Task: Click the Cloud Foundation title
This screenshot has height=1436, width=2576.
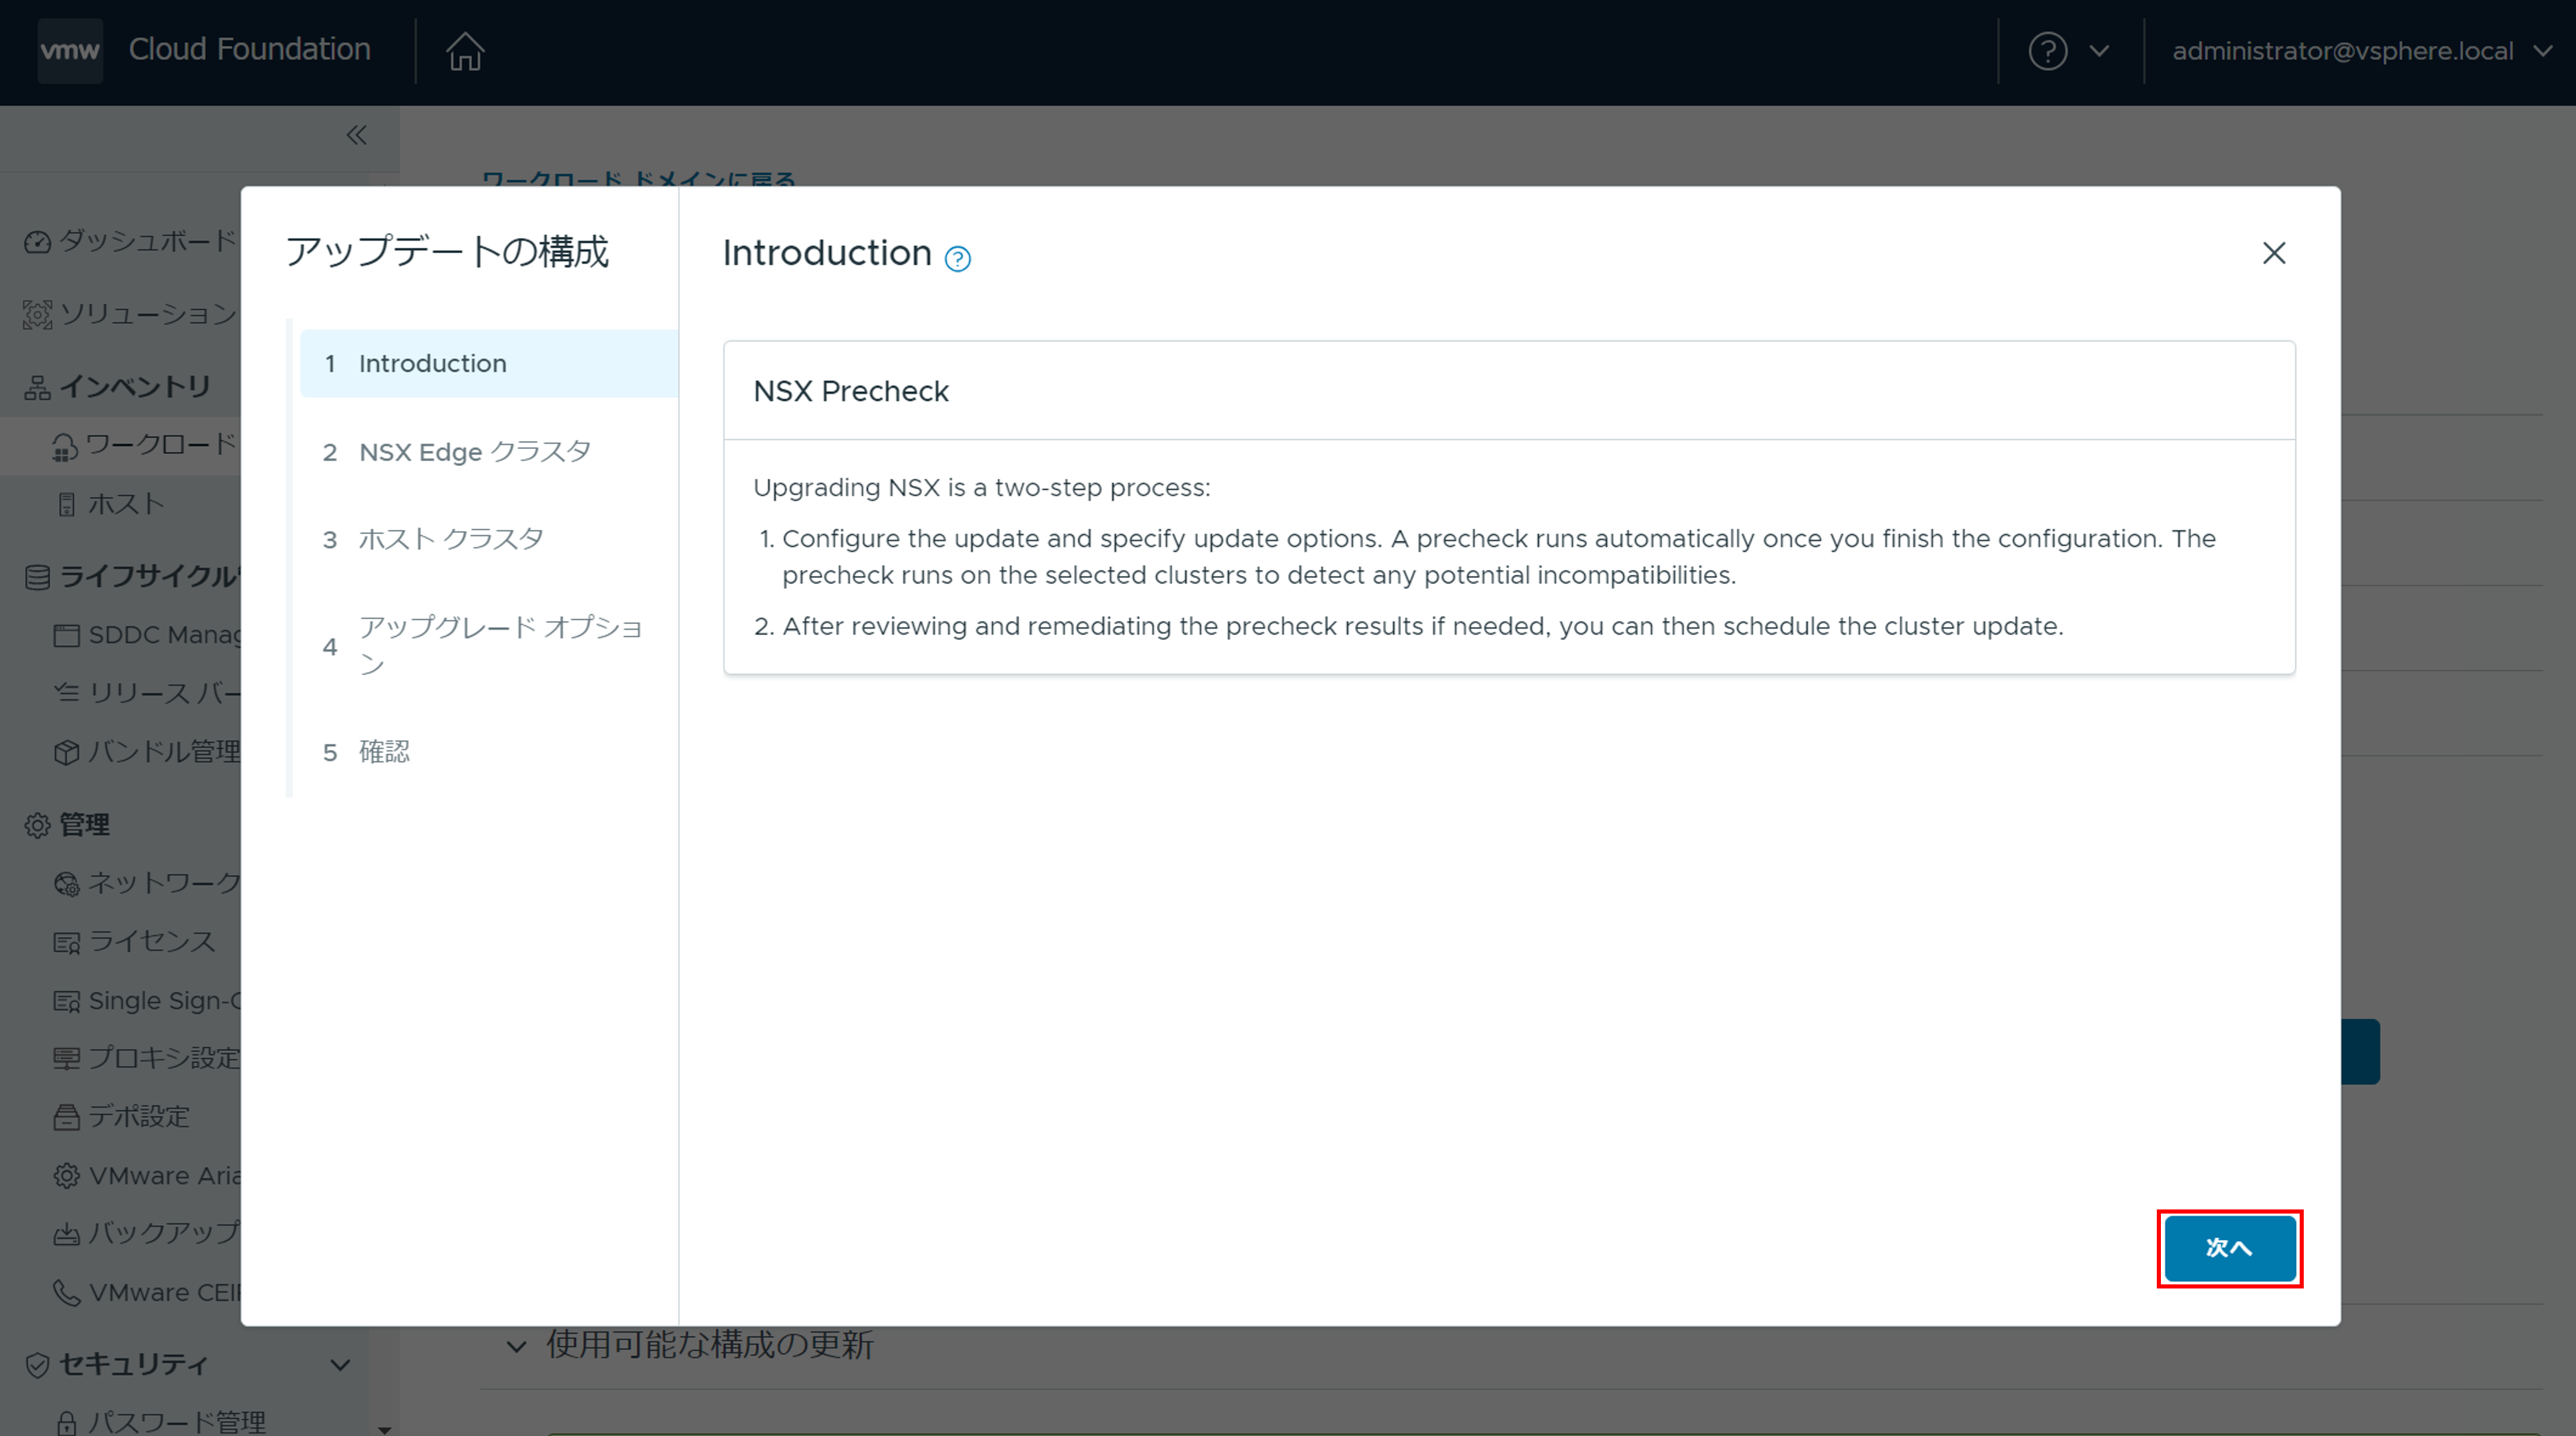Action: 249,49
